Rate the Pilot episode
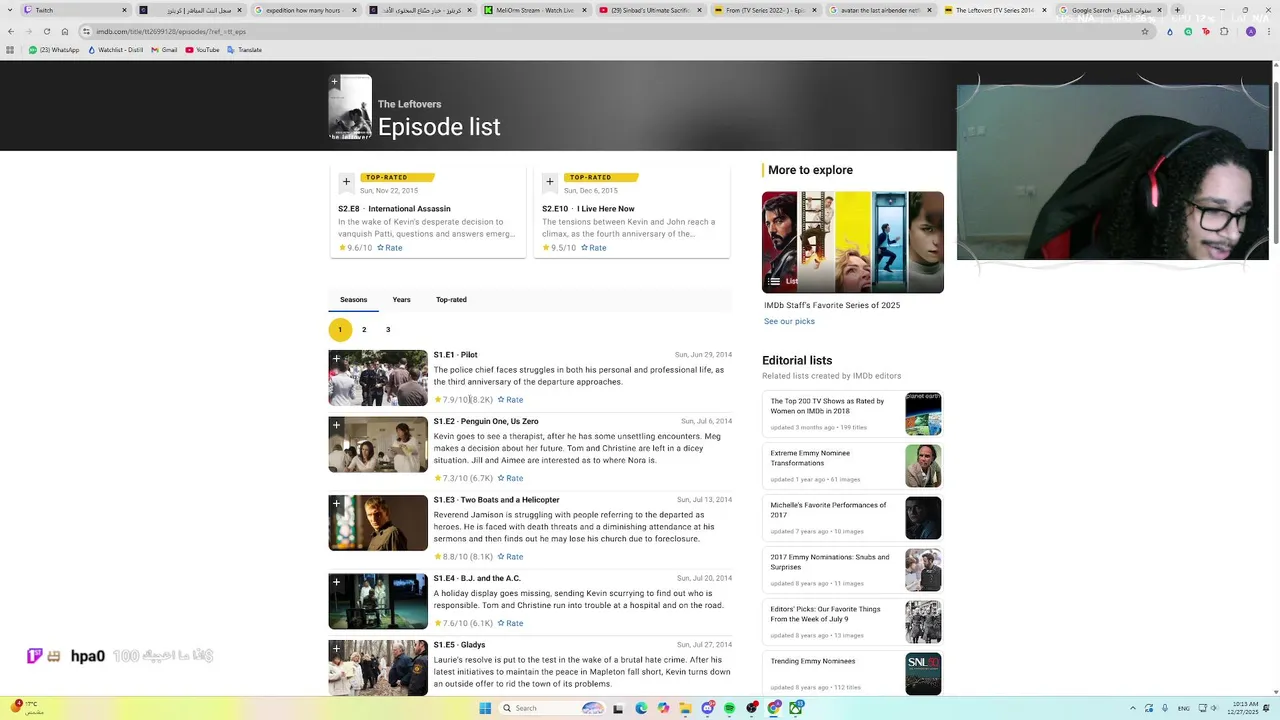 click(511, 400)
